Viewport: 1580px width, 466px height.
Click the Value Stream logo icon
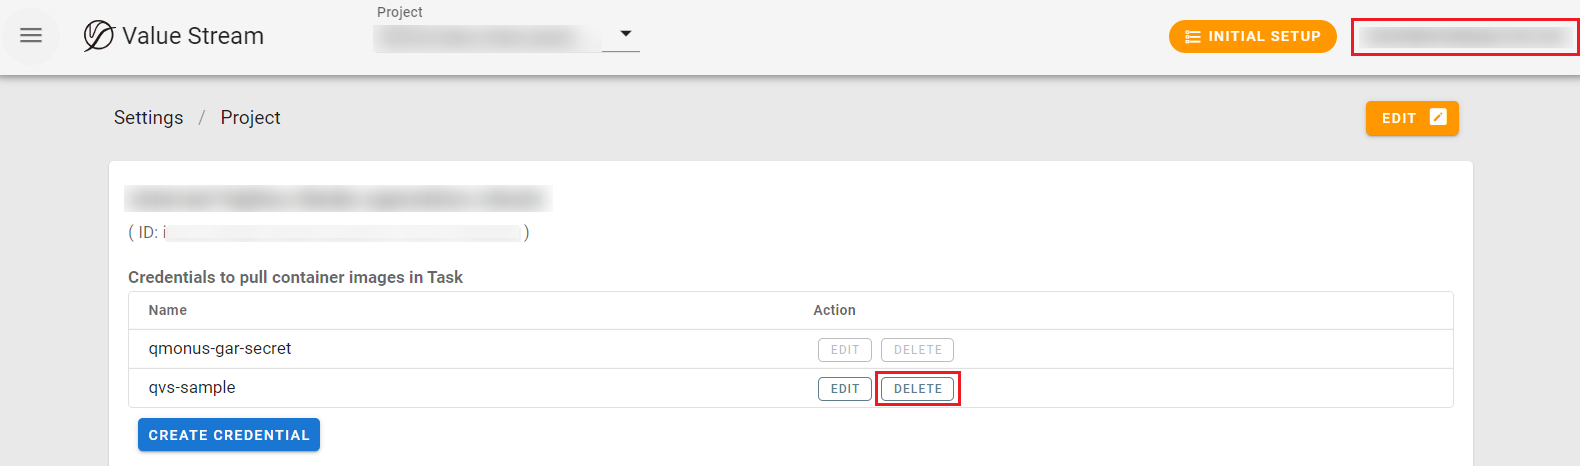click(x=98, y=36)
